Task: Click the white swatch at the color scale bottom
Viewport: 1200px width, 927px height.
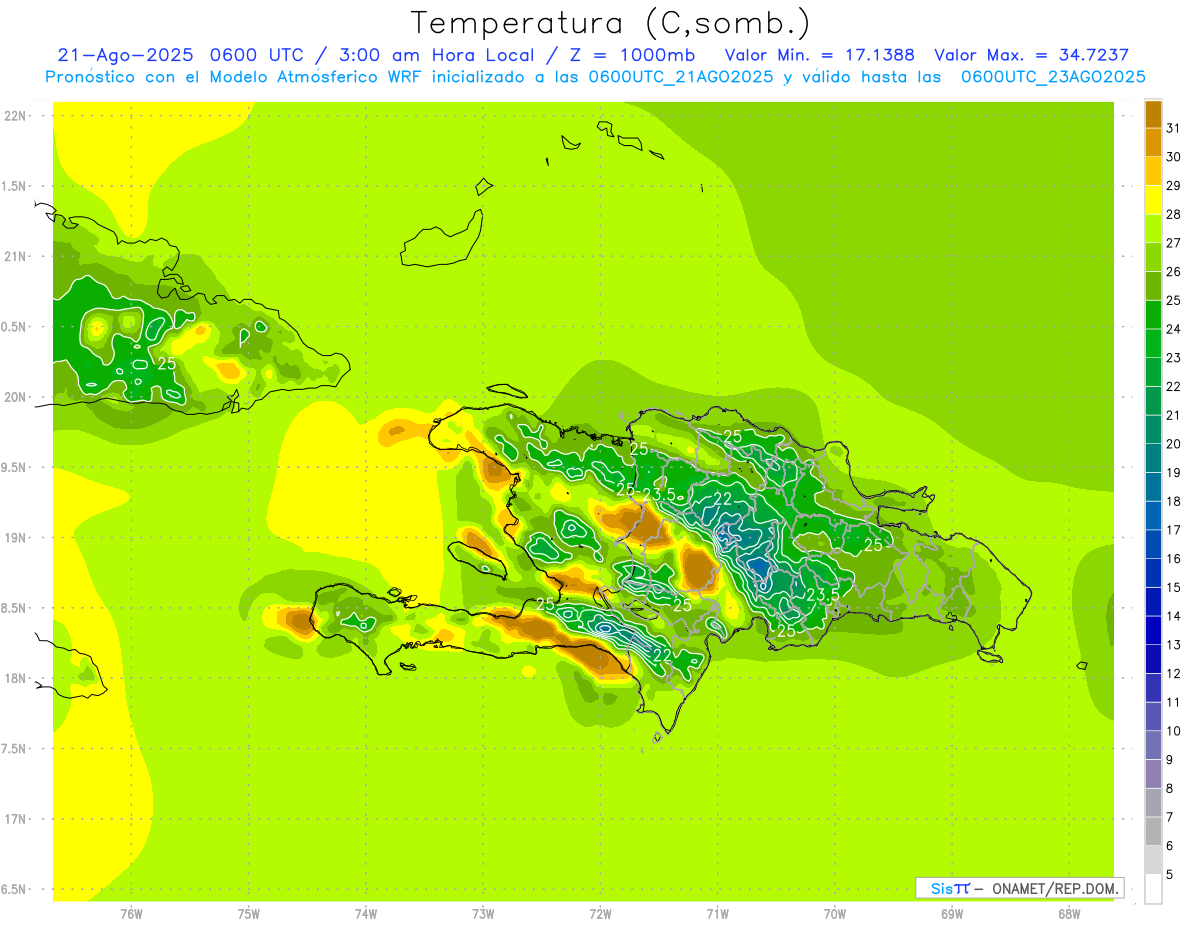Action: coord(1153,888)
